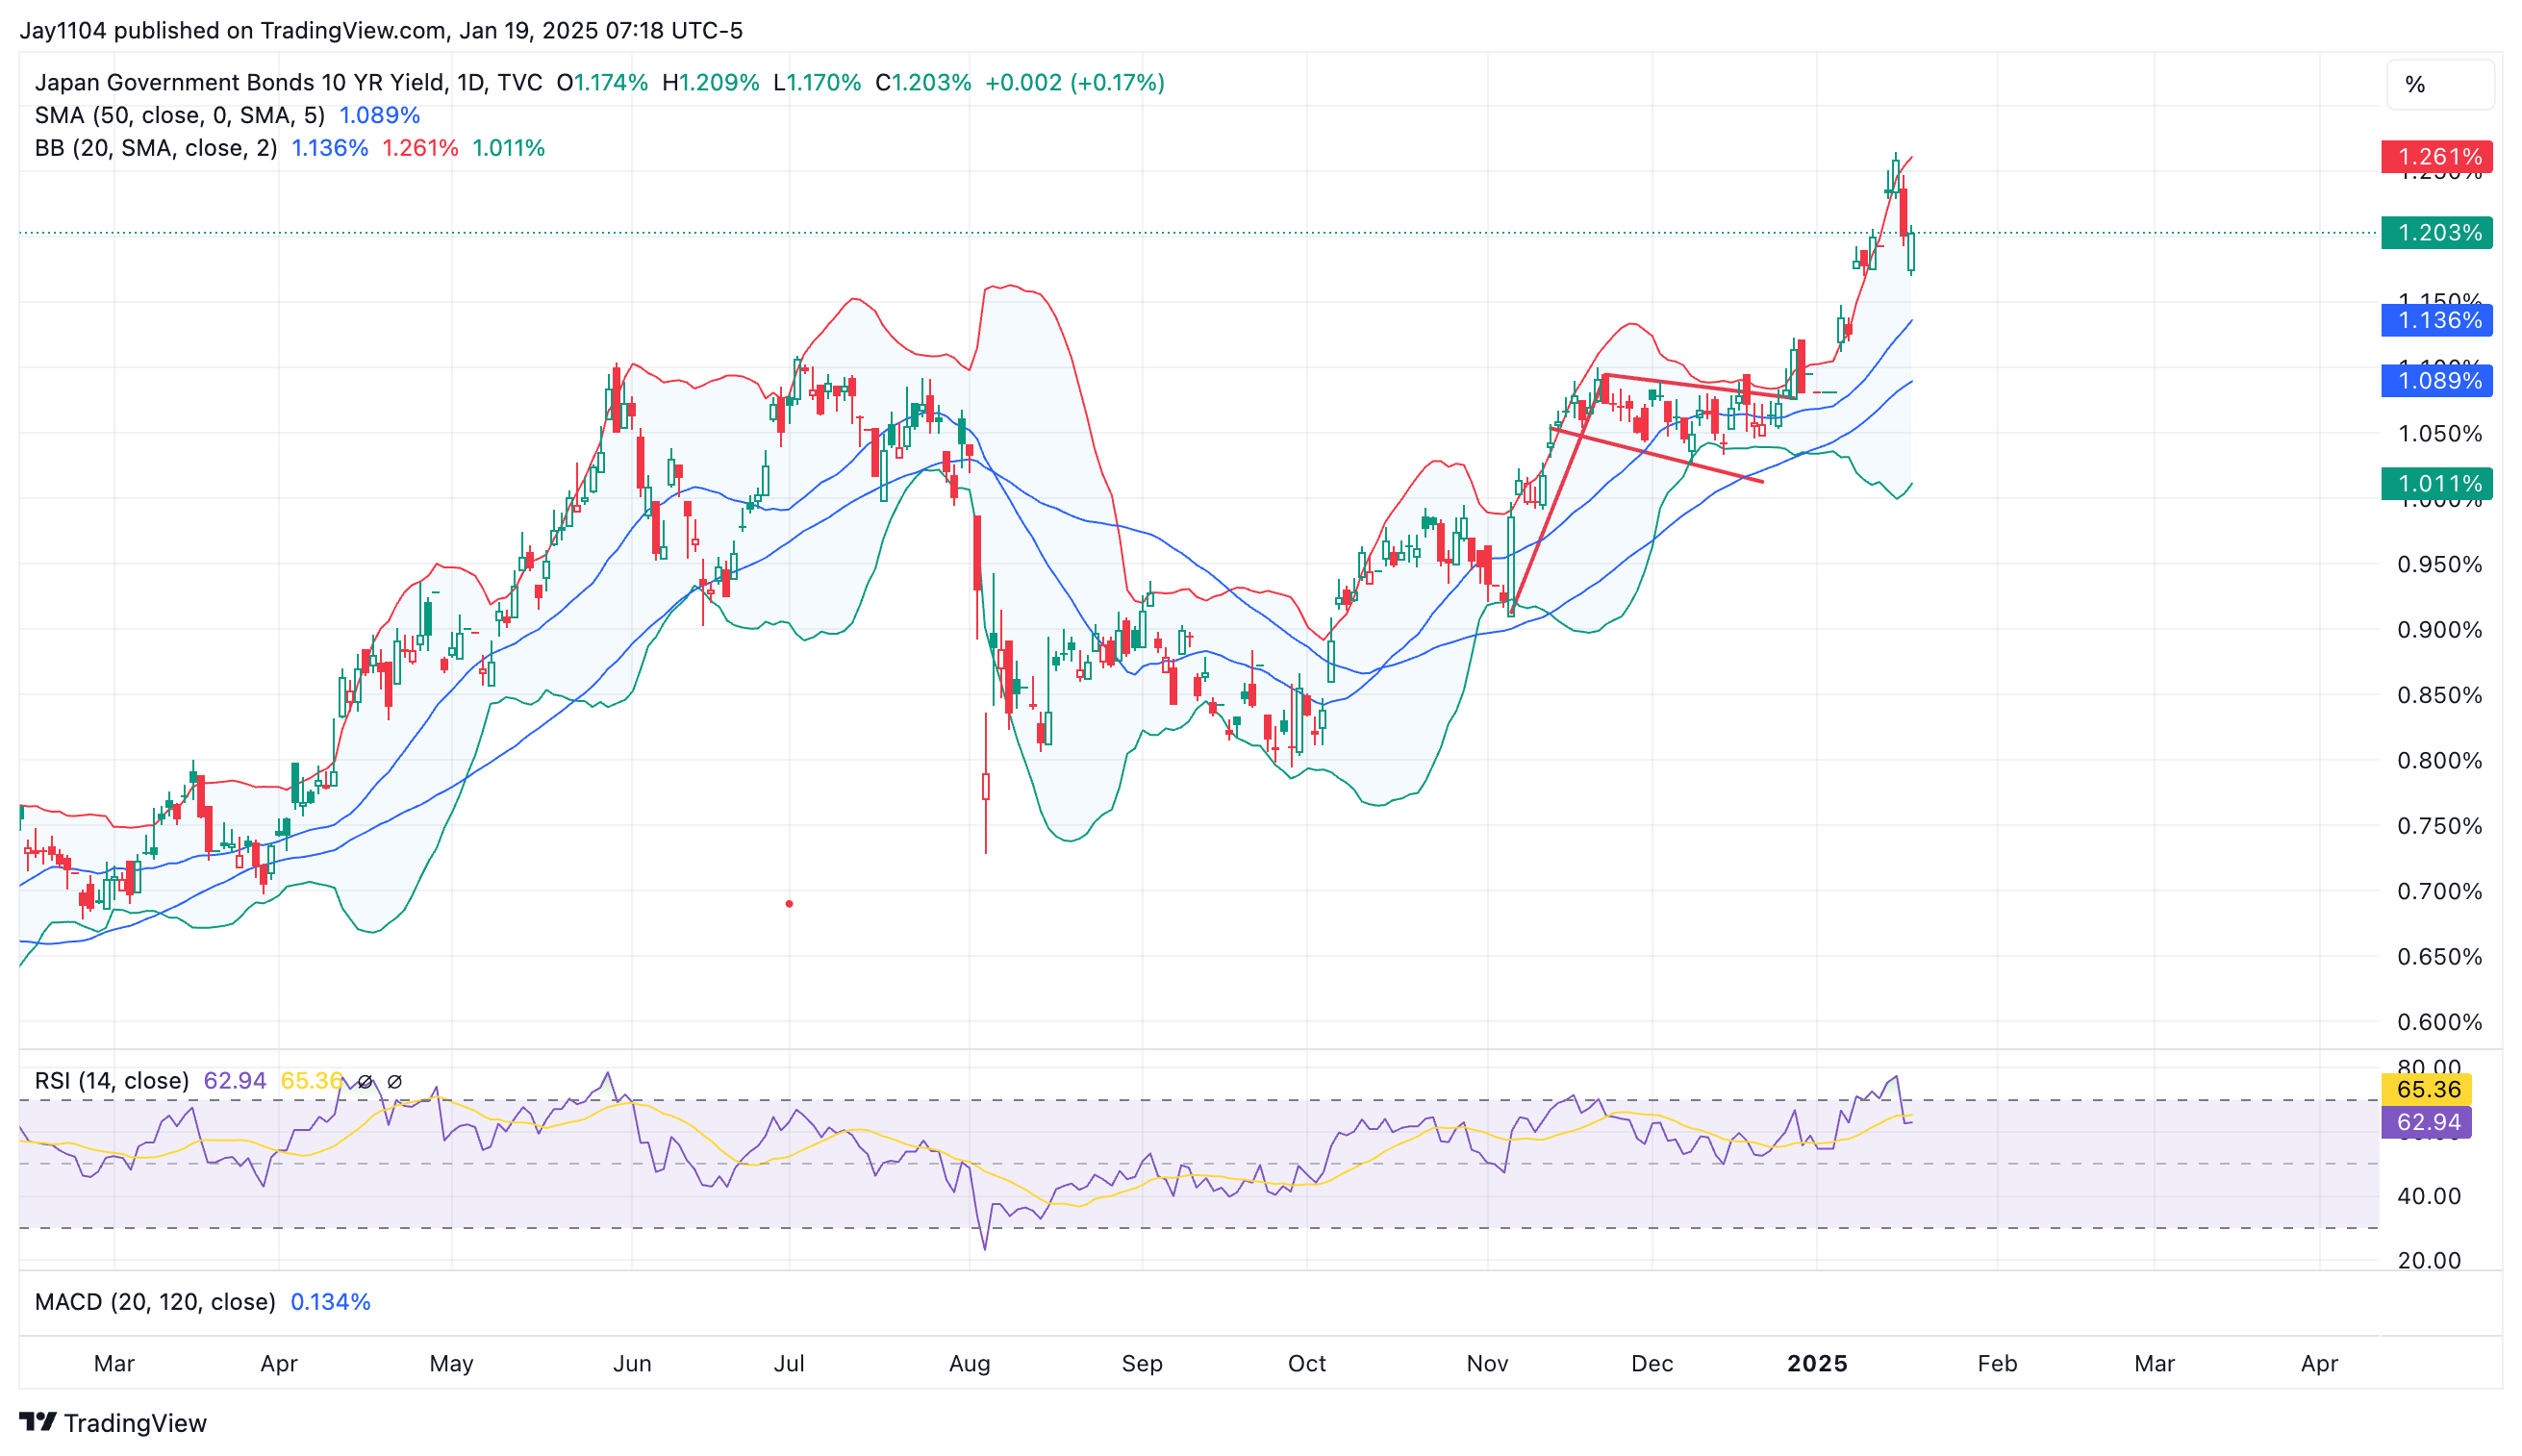The height and width of the screenshot is (1456, 2522).
Task: Click the blue 1.136% price scale tag
Action: click(2437, 321)
